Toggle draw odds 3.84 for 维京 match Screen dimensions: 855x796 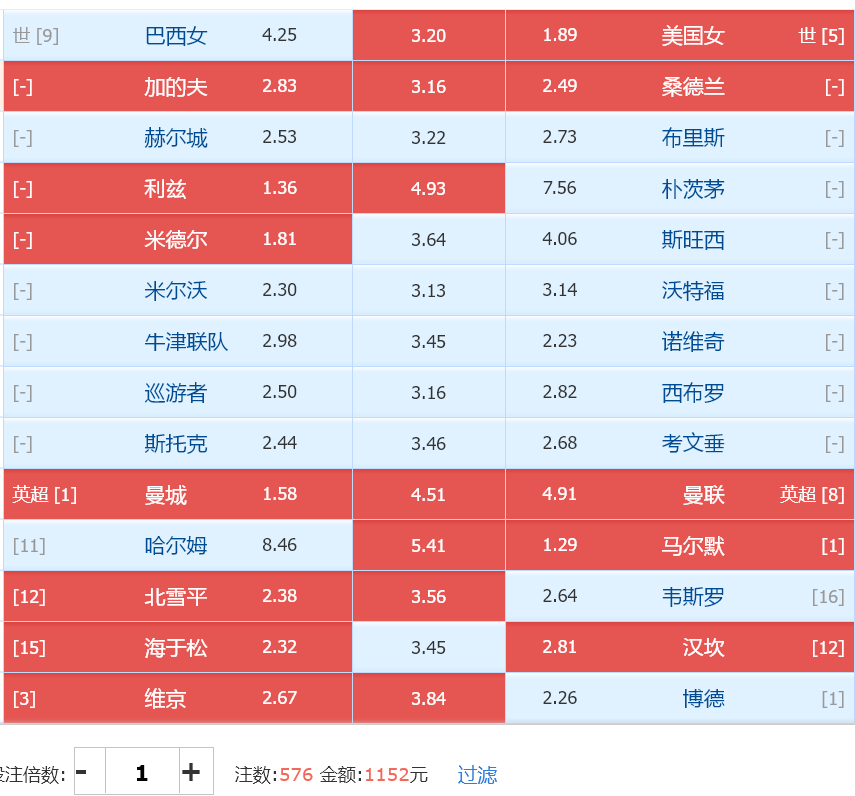[x=429, y=698]
